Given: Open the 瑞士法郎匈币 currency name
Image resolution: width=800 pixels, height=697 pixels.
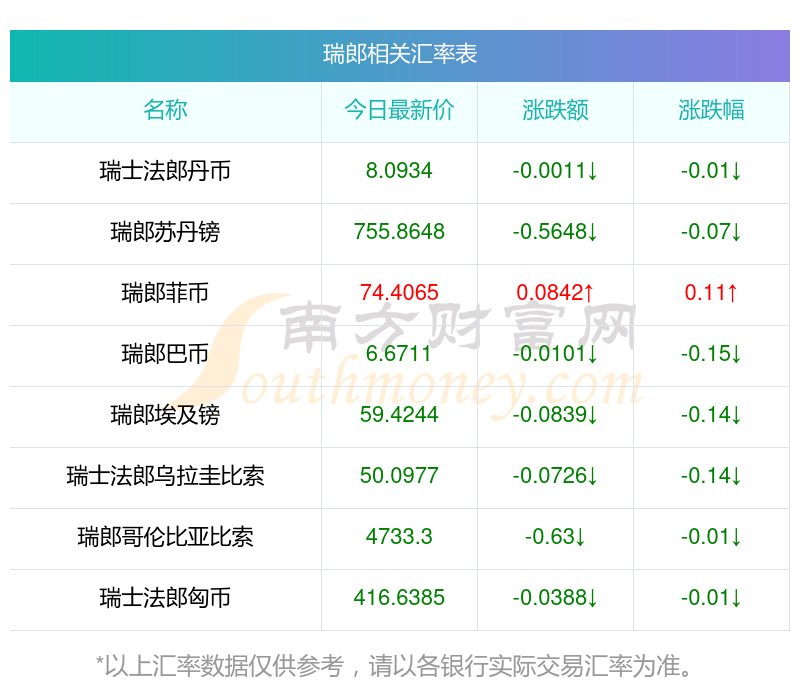Looking at the screenshot, I should click(x=165, y=597).
